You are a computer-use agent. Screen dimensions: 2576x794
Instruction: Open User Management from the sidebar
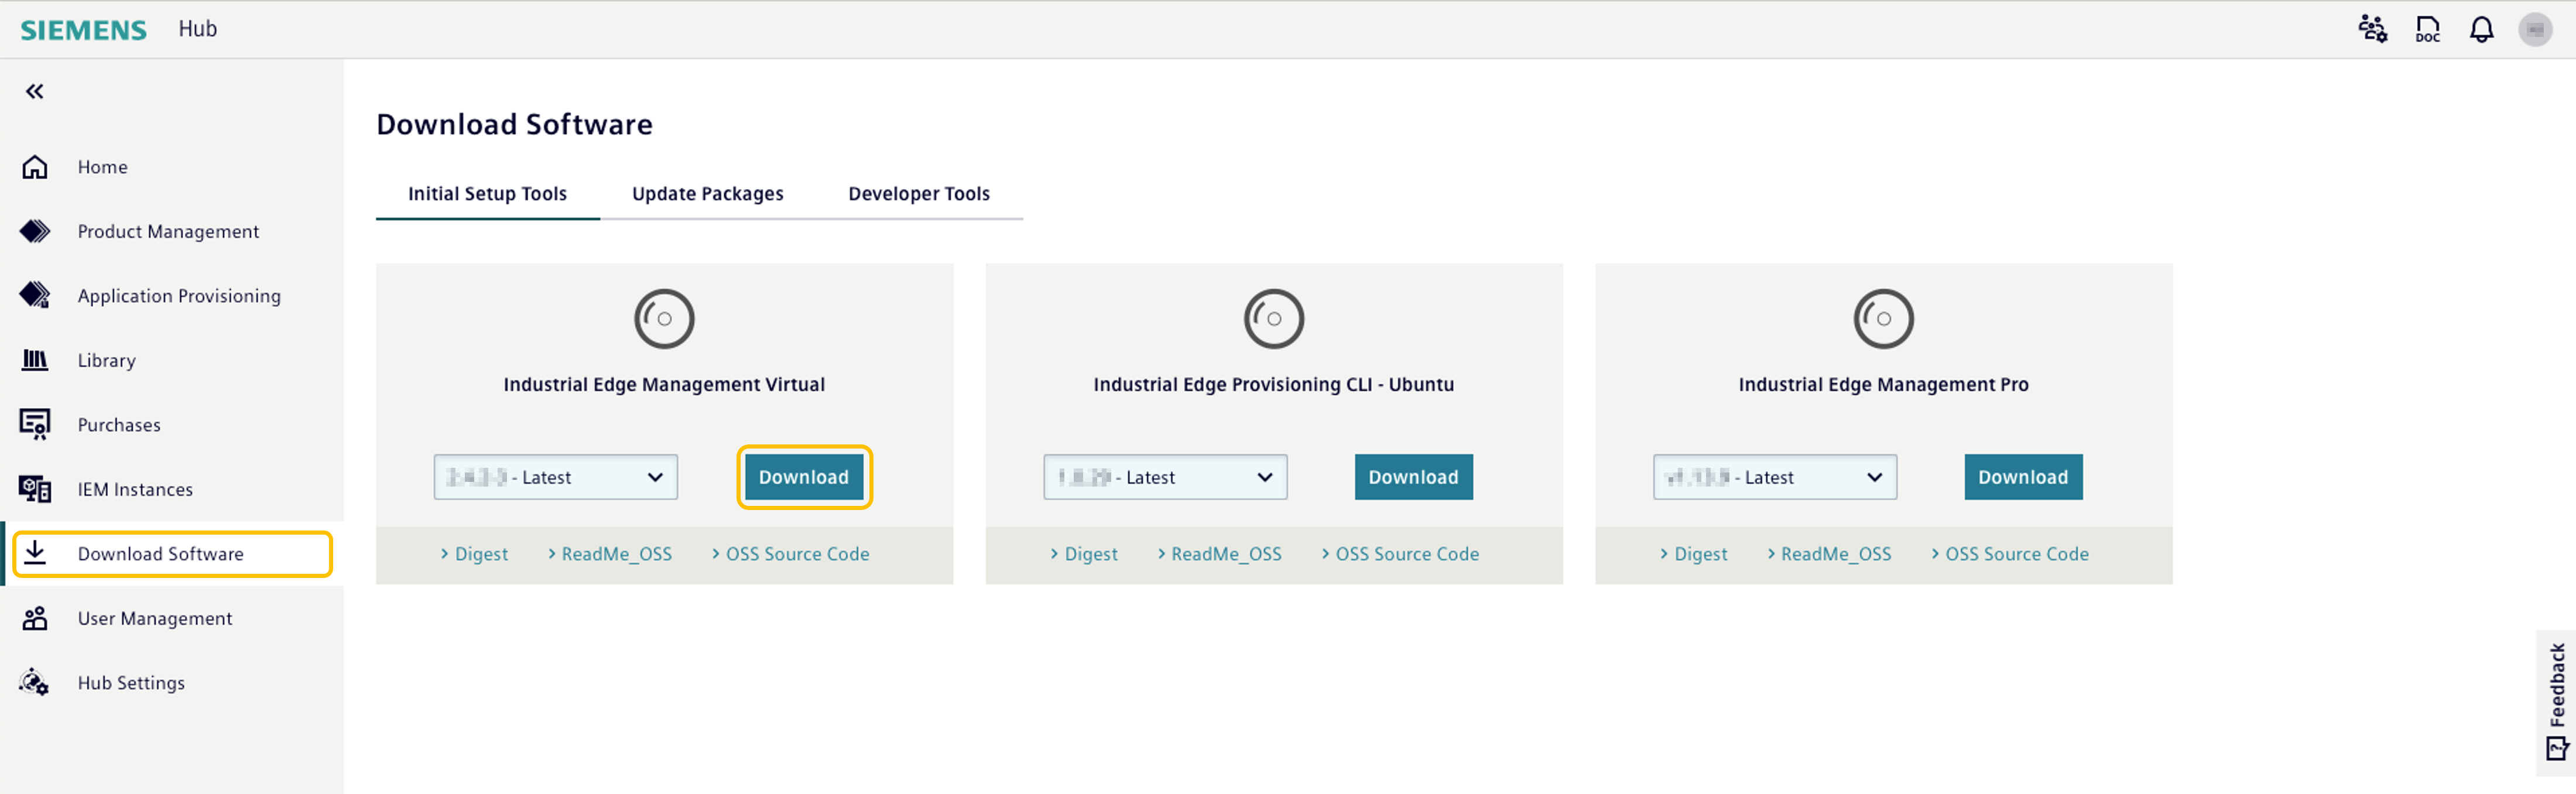pos(155,618)
